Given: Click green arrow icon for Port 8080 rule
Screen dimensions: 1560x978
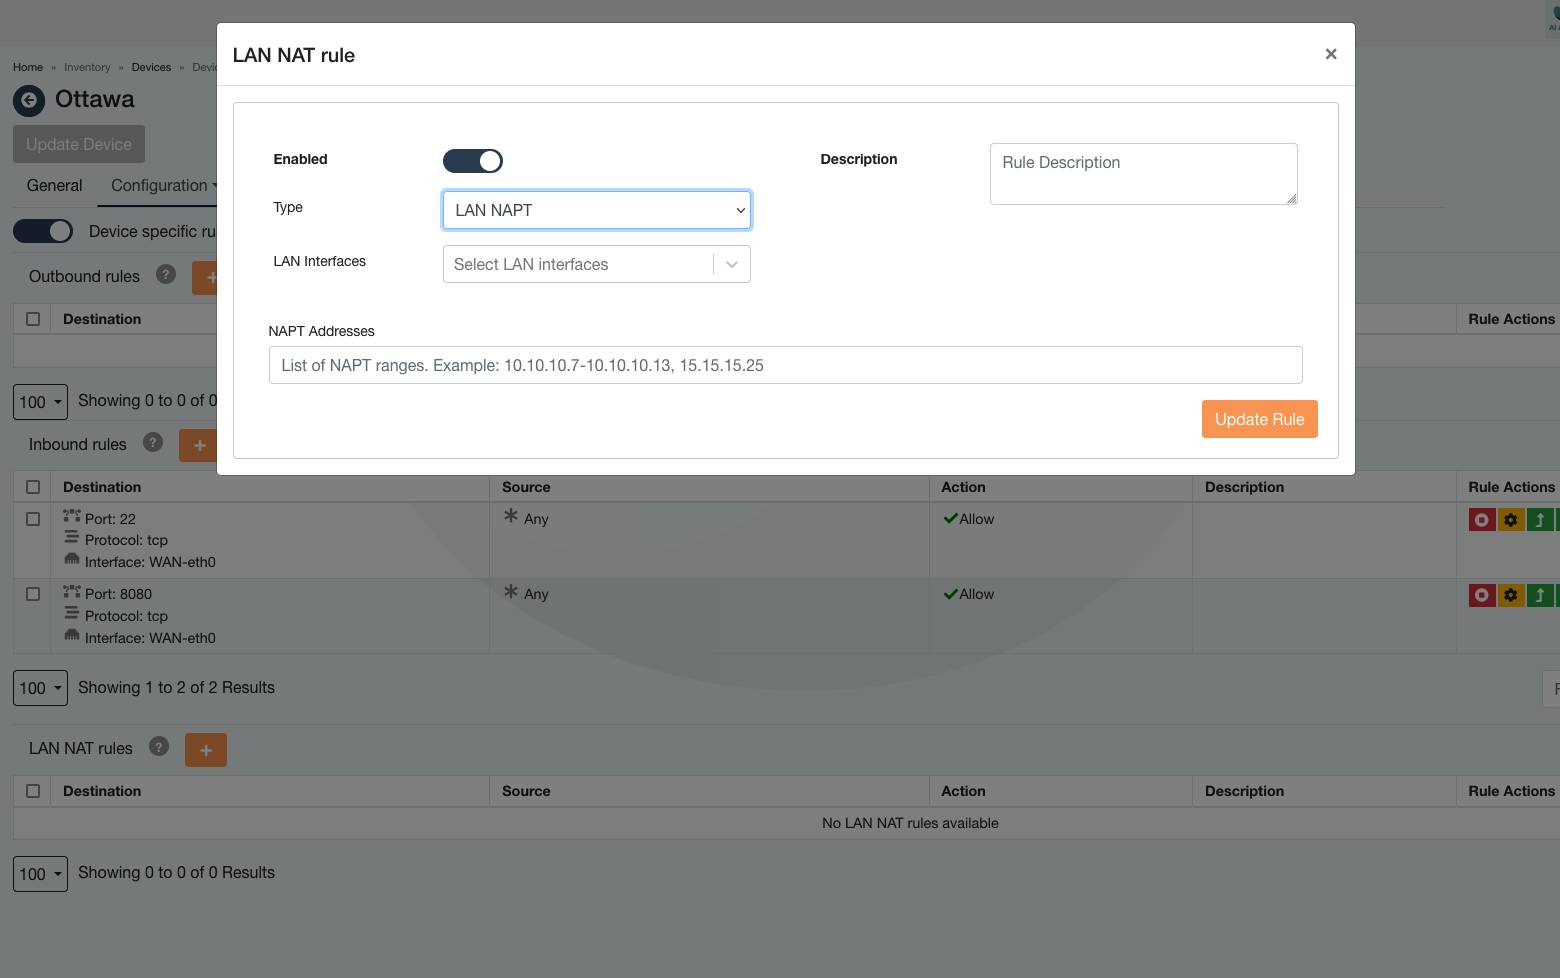Looking at the screenshot, I should pos(1539,595).
